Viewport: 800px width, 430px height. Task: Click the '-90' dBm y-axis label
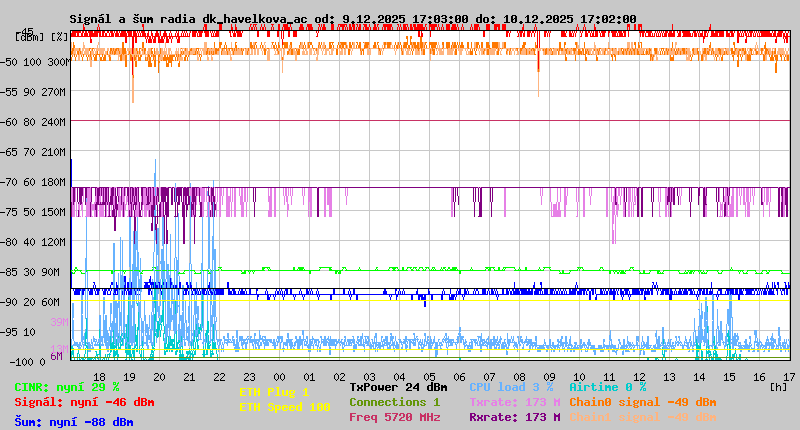tap(9, 302)
